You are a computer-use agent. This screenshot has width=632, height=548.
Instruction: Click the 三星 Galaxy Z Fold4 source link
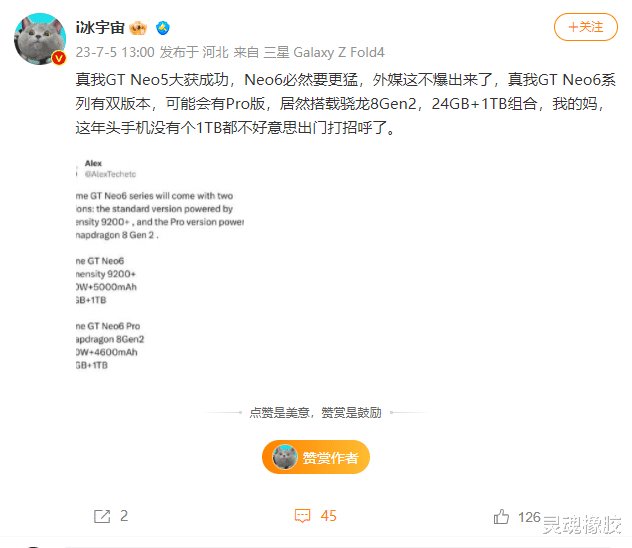pos(324,52)
